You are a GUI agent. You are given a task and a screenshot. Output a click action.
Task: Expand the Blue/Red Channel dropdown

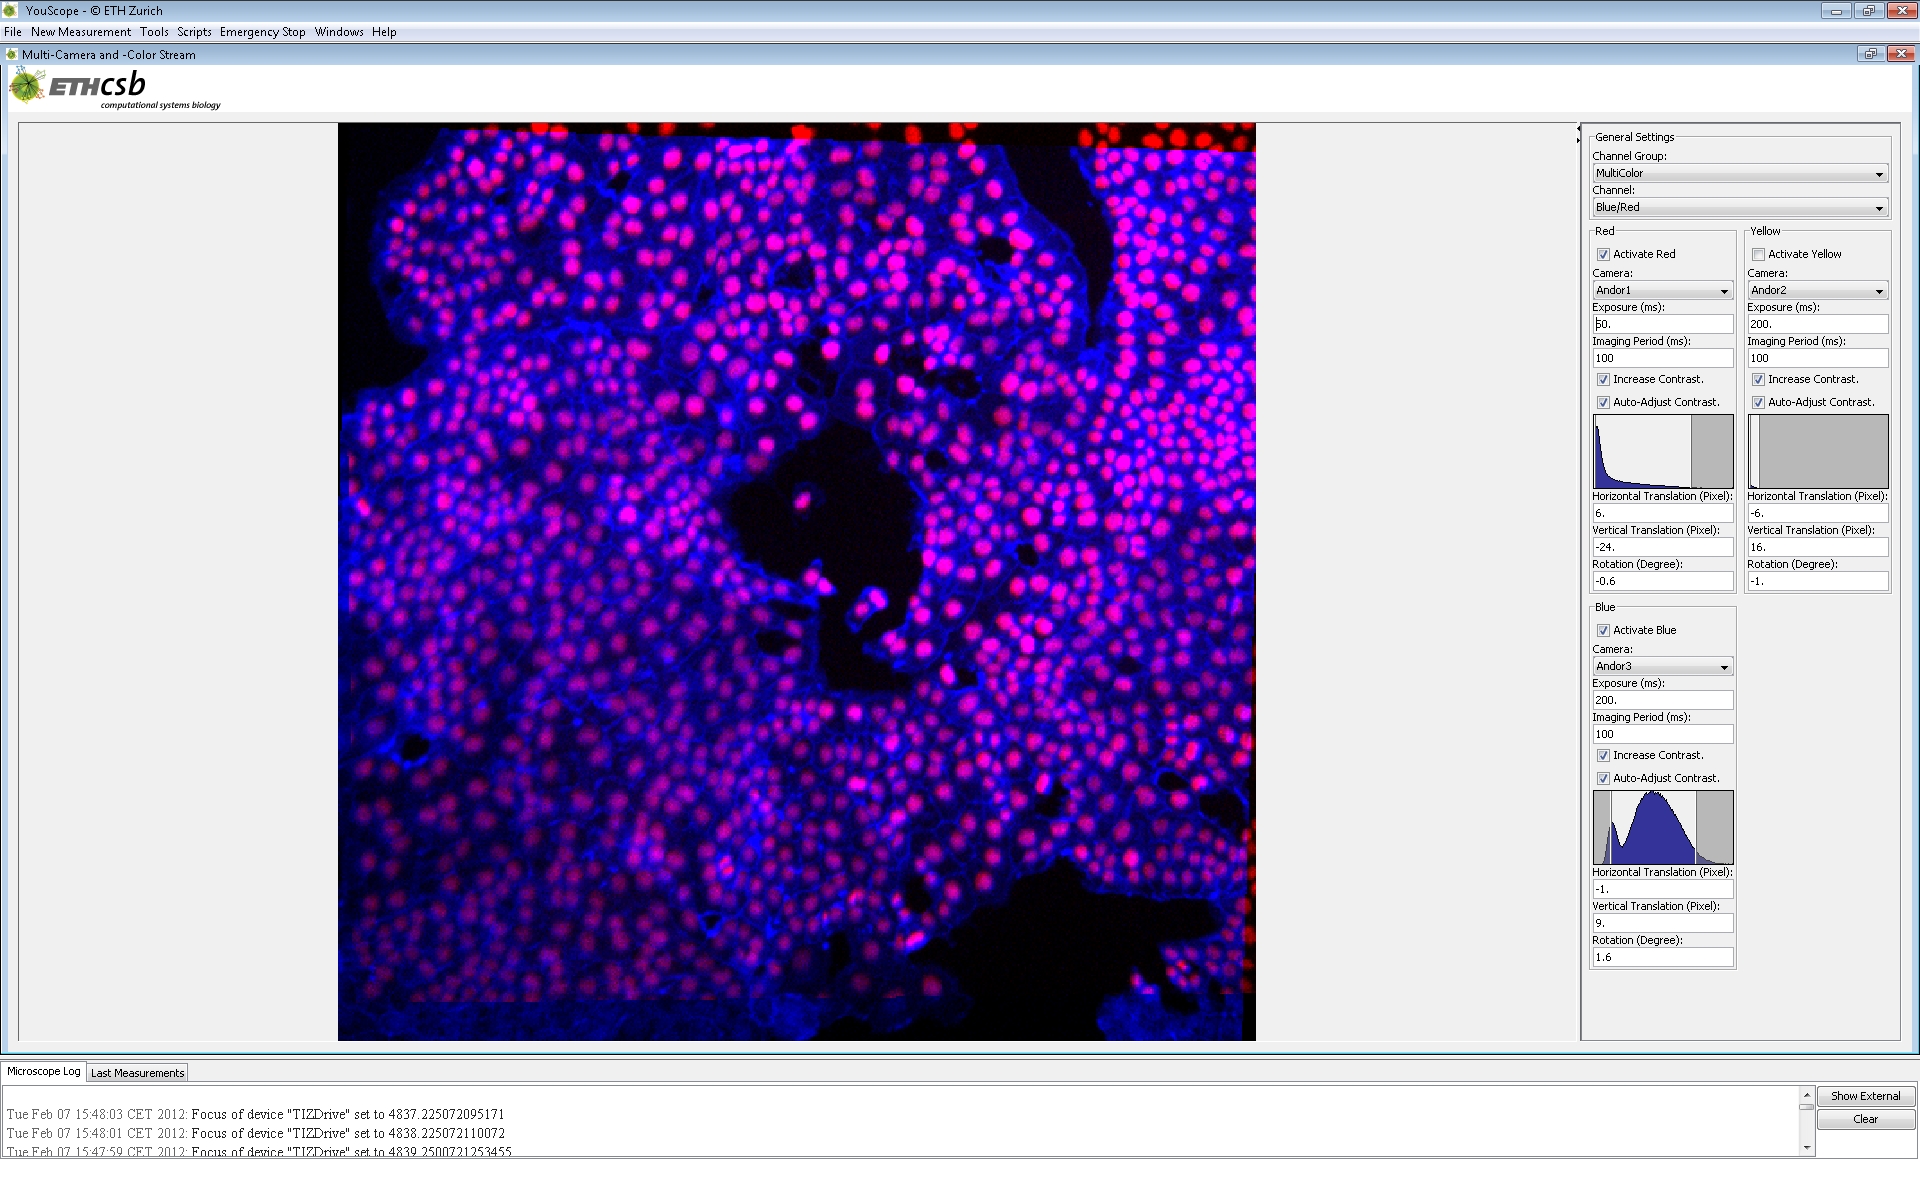tap(1739, 207)
